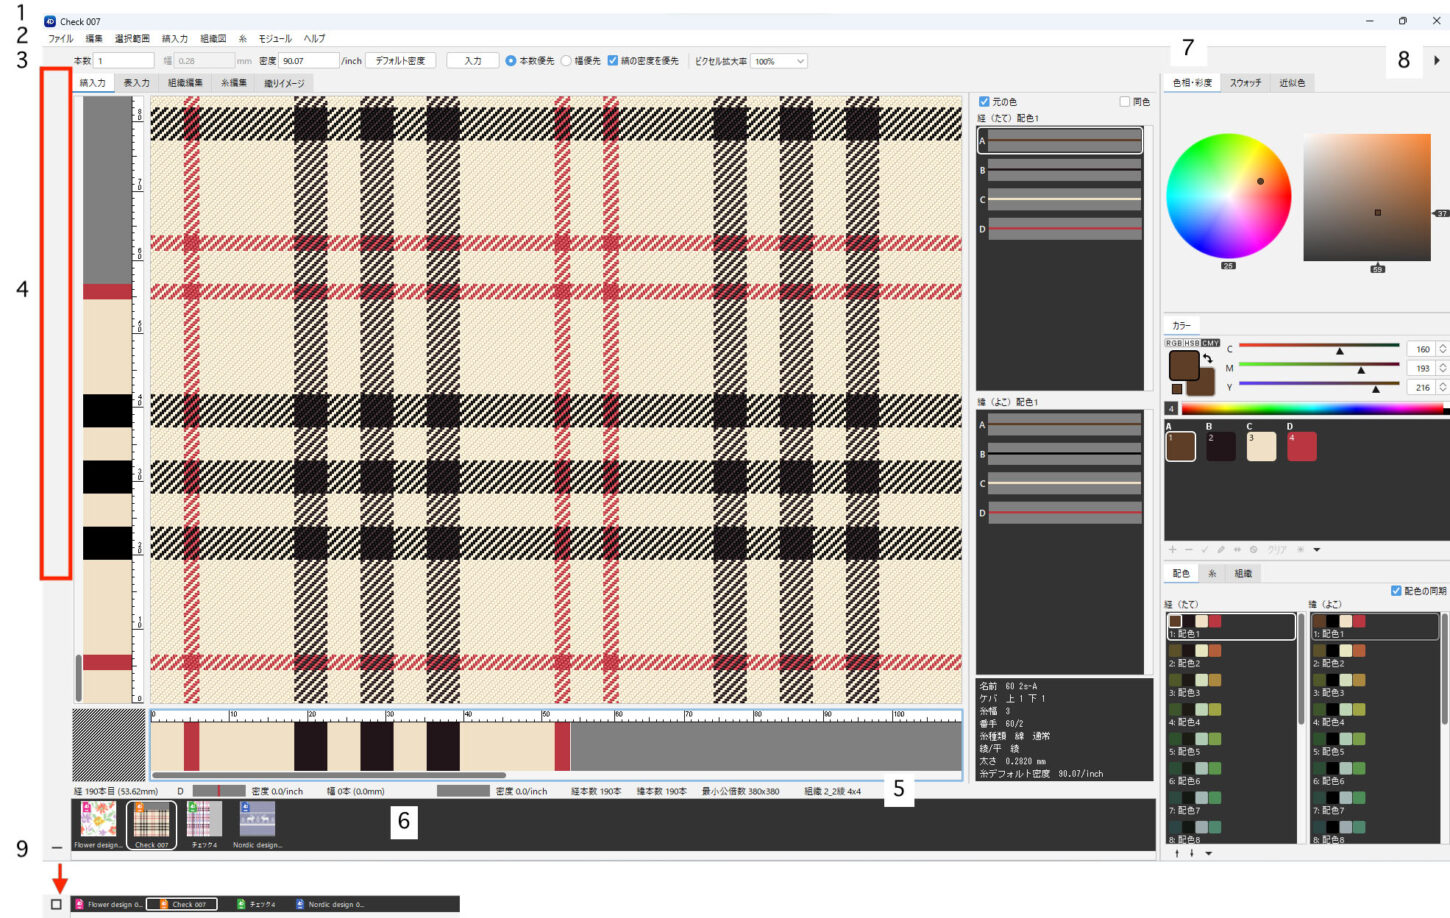Select the CMY color mode button
Image resolution: width=1450 pixels, height=918 pixels.
point(1211,343)
